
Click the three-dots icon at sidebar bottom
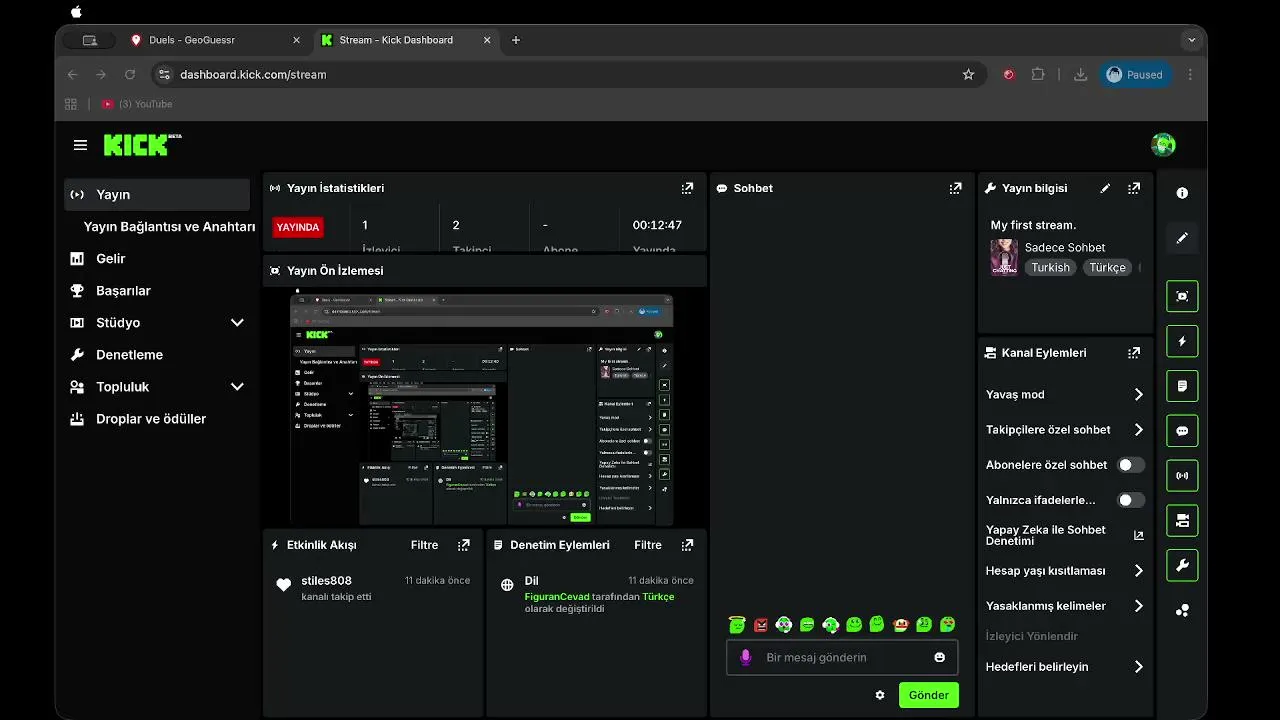pyautogui.click(x=1182, y=610)
